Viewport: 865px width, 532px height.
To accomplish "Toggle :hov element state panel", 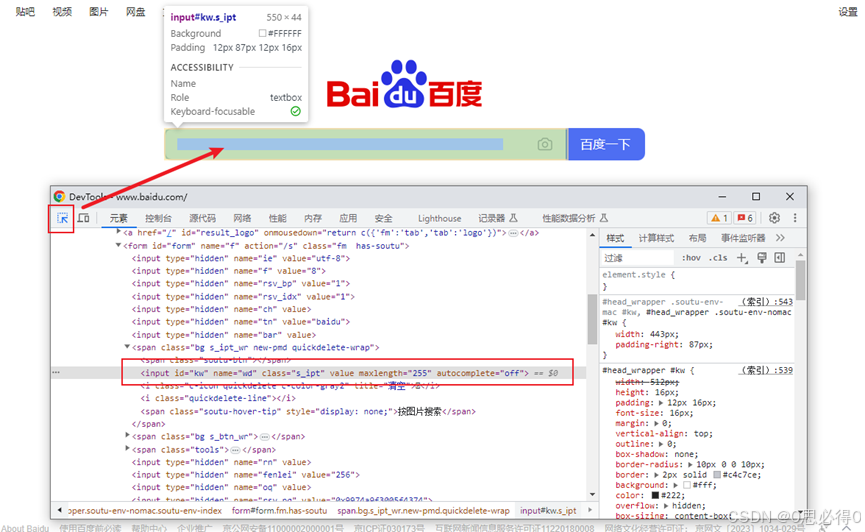I will click(x=691, y=258).
